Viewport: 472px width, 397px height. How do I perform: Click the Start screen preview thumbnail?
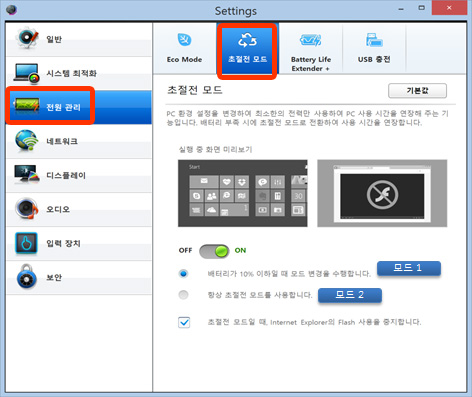point(243,193)
